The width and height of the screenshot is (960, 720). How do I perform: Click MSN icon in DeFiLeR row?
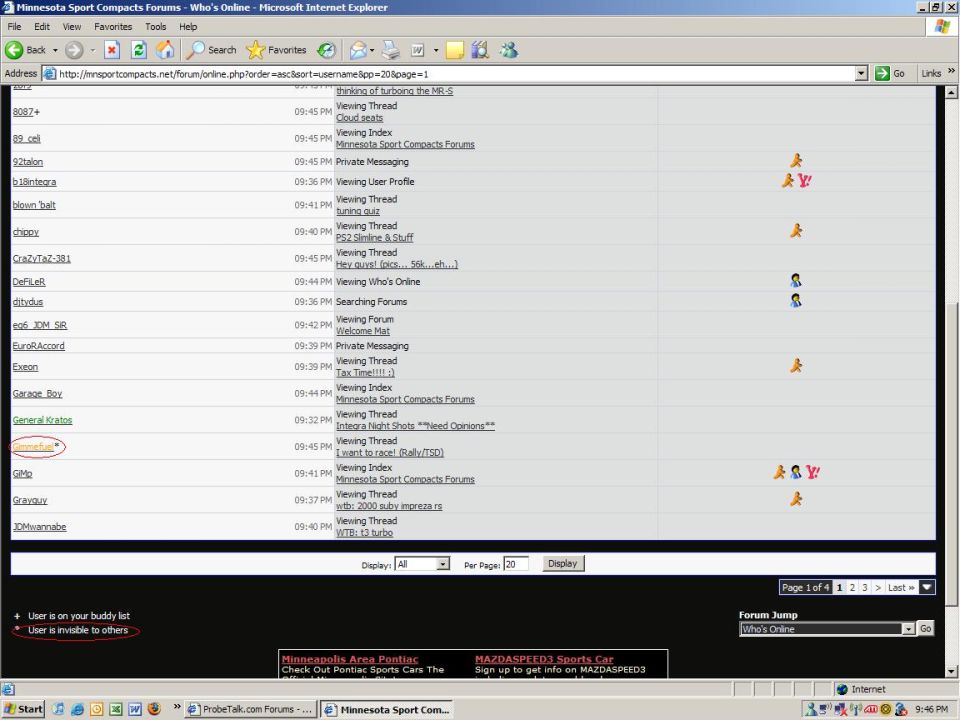tap(796, 281)
